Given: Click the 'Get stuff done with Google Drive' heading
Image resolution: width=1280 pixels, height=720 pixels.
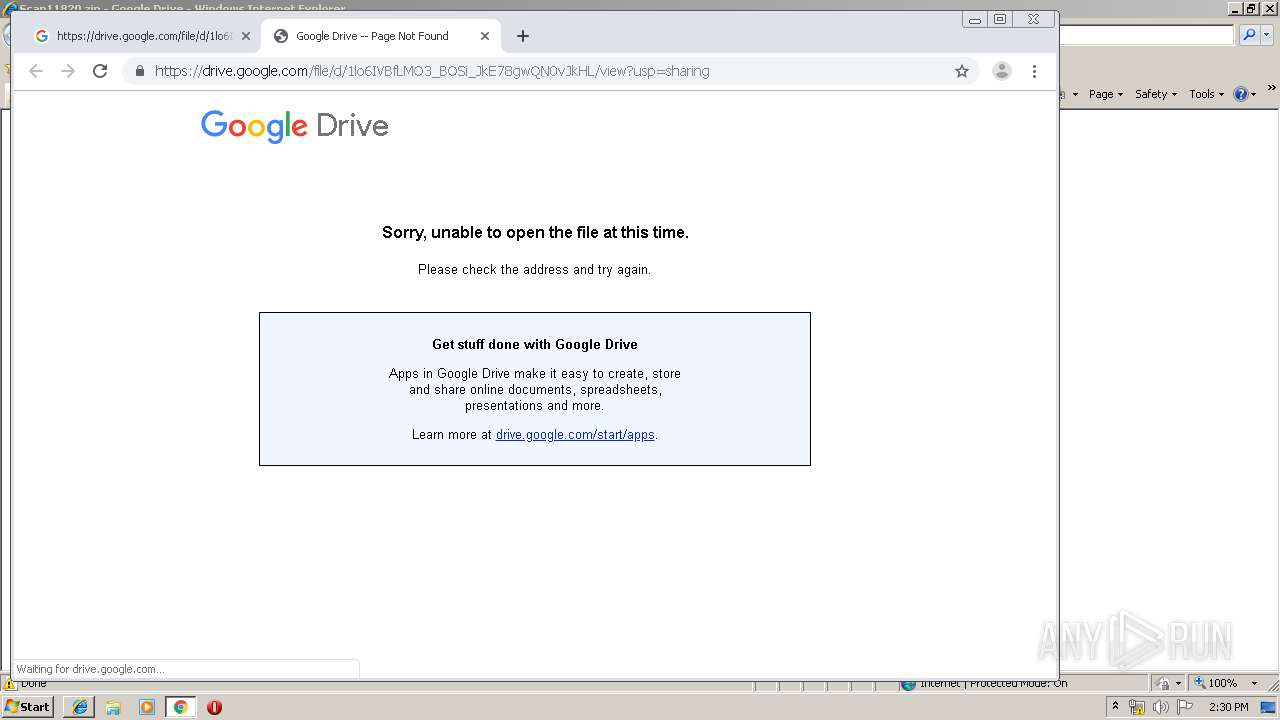Looking at the screenshot, I should (535, 344).
